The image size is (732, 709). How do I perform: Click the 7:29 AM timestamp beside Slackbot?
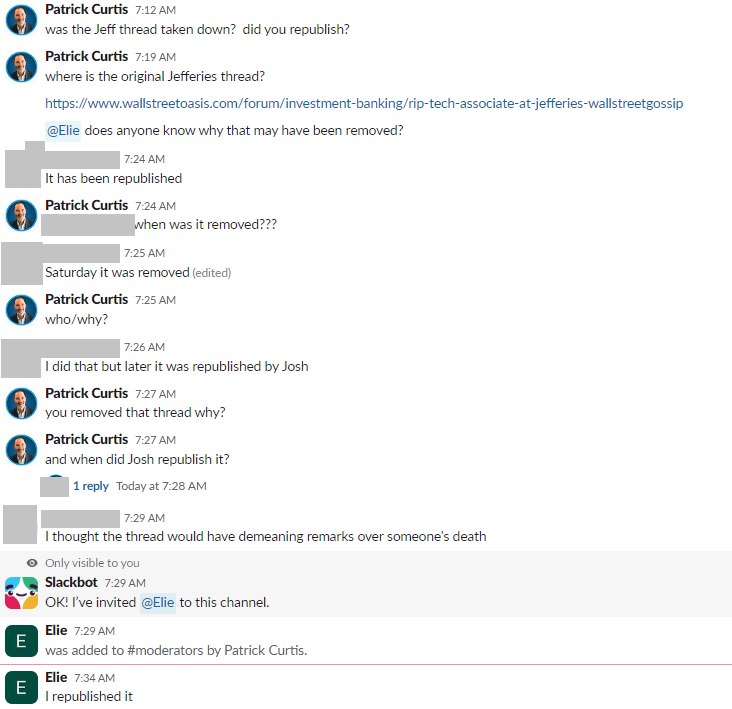coord(125,583)
